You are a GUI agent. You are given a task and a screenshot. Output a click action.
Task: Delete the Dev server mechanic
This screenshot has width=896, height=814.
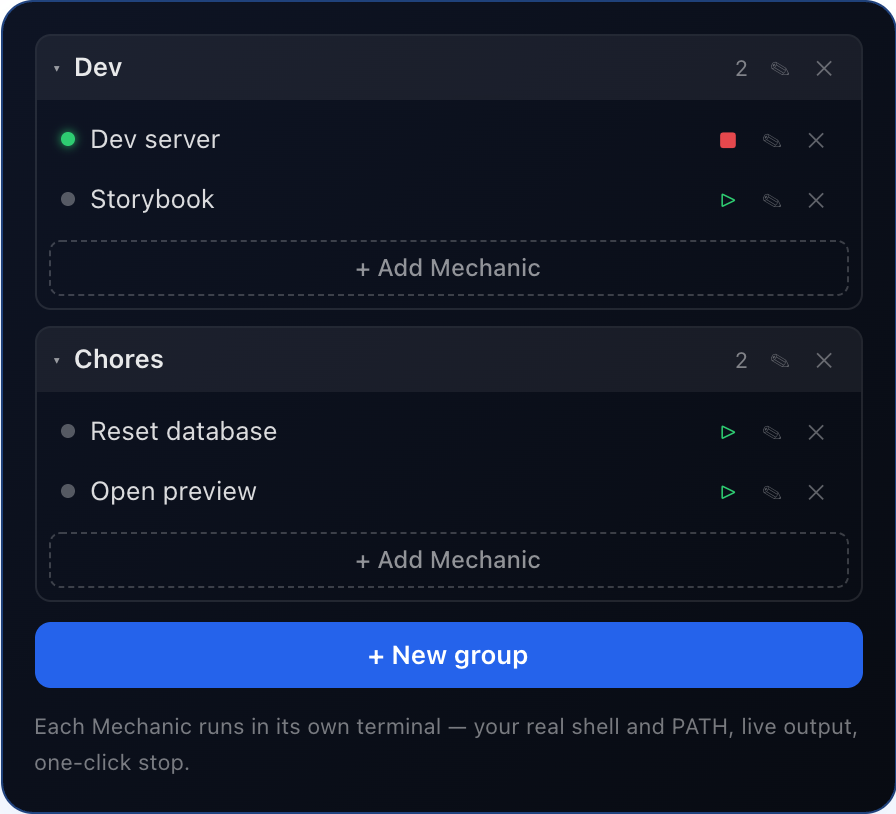click(816, 140)
